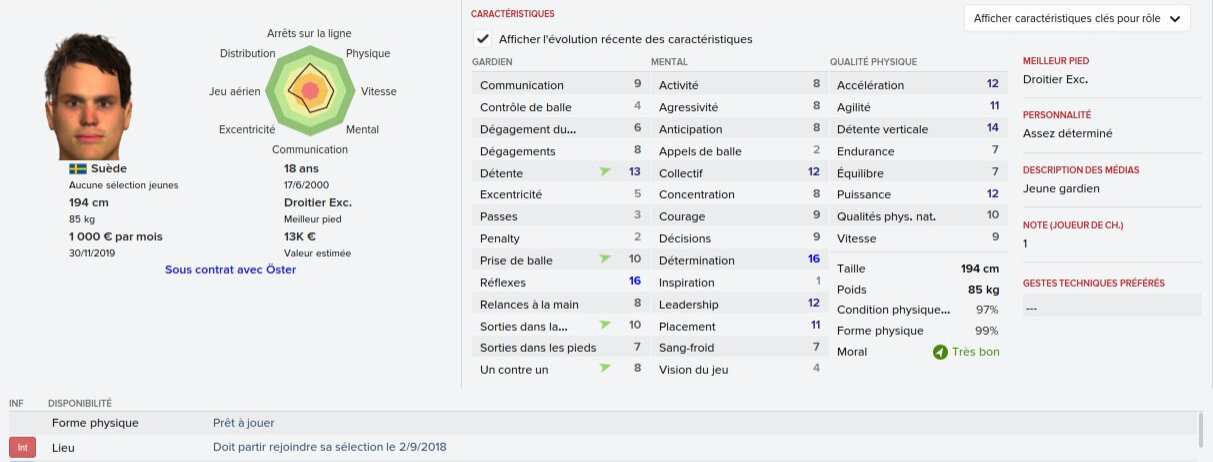The height and width of the screenshot is (462, 1213).
Task: Click the player's face photo
Action: 87,95
